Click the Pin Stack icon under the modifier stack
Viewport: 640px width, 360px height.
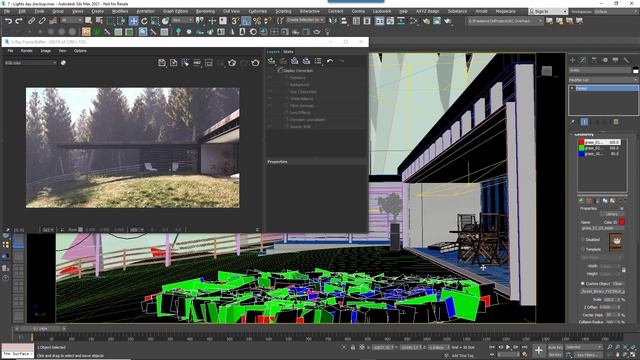pos(573,122)
